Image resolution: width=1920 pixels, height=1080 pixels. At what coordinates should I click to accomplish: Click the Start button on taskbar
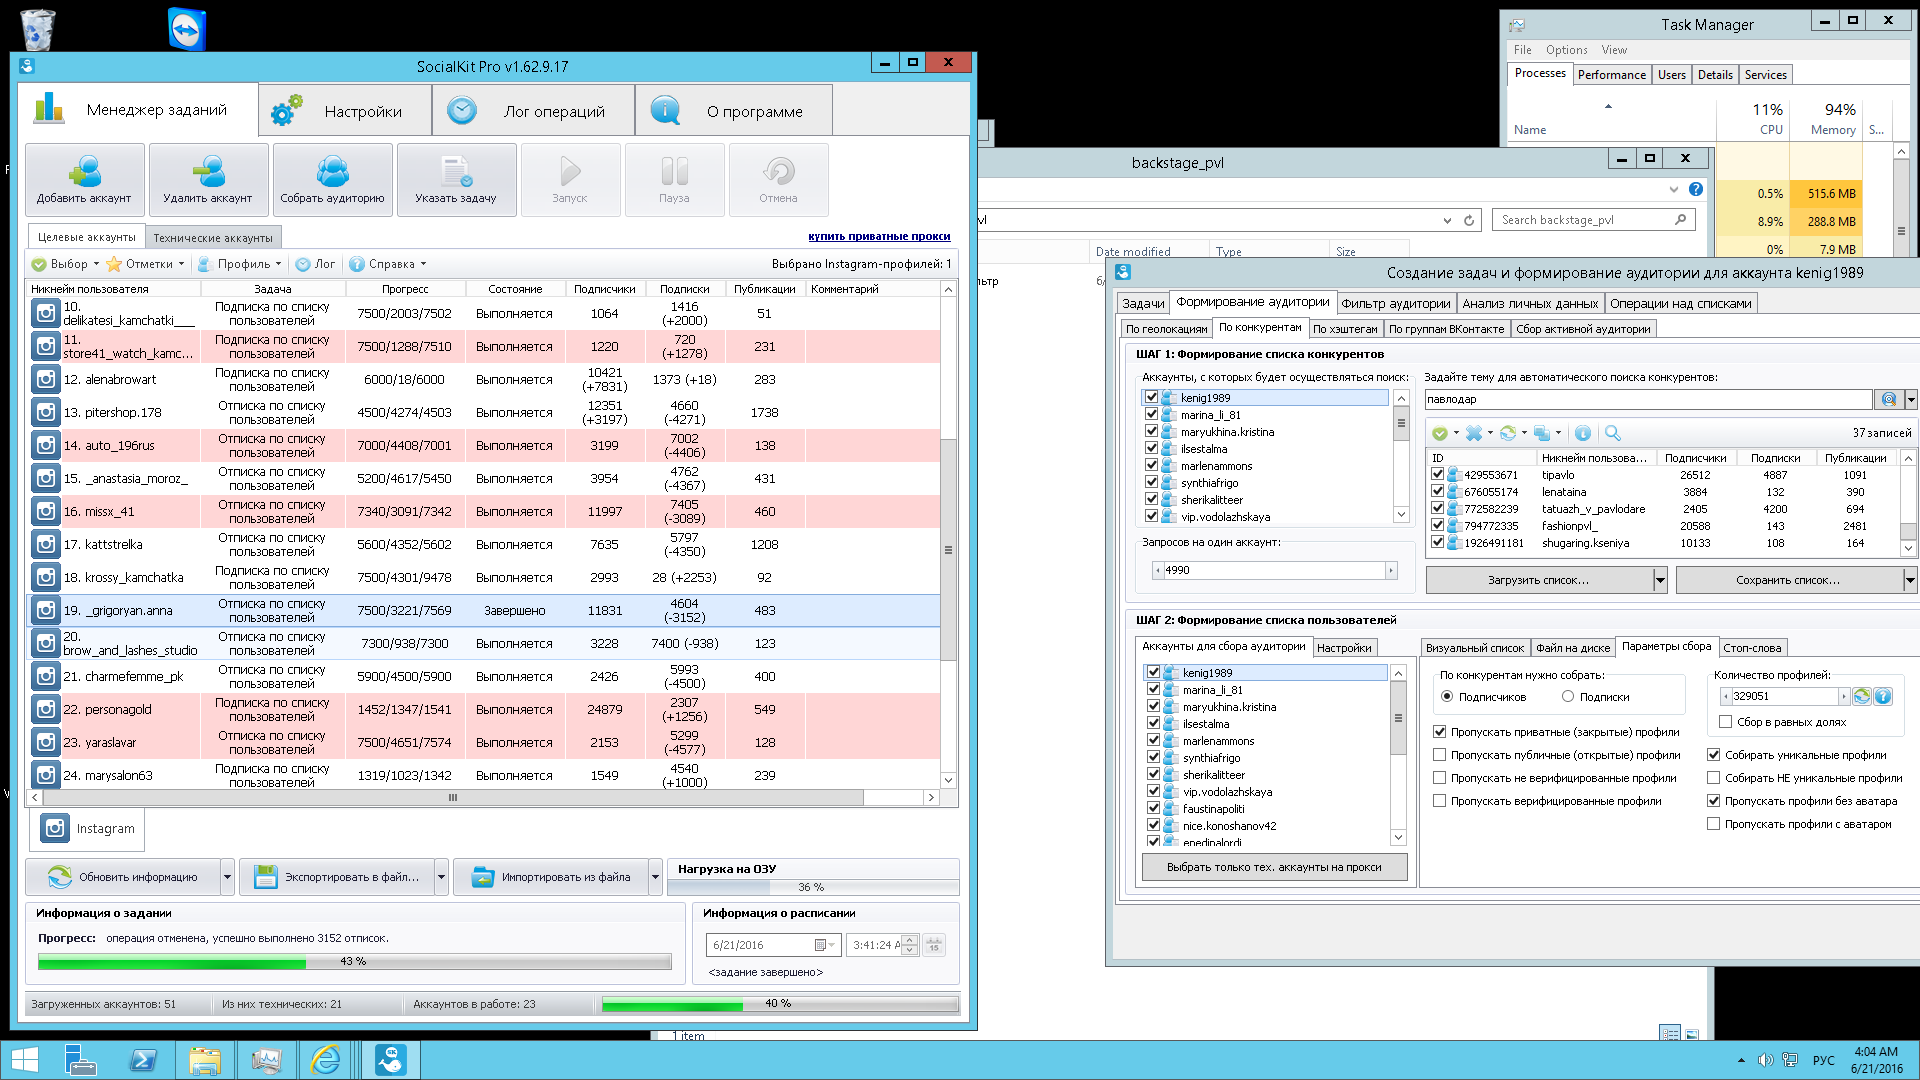coord(24,1061)
